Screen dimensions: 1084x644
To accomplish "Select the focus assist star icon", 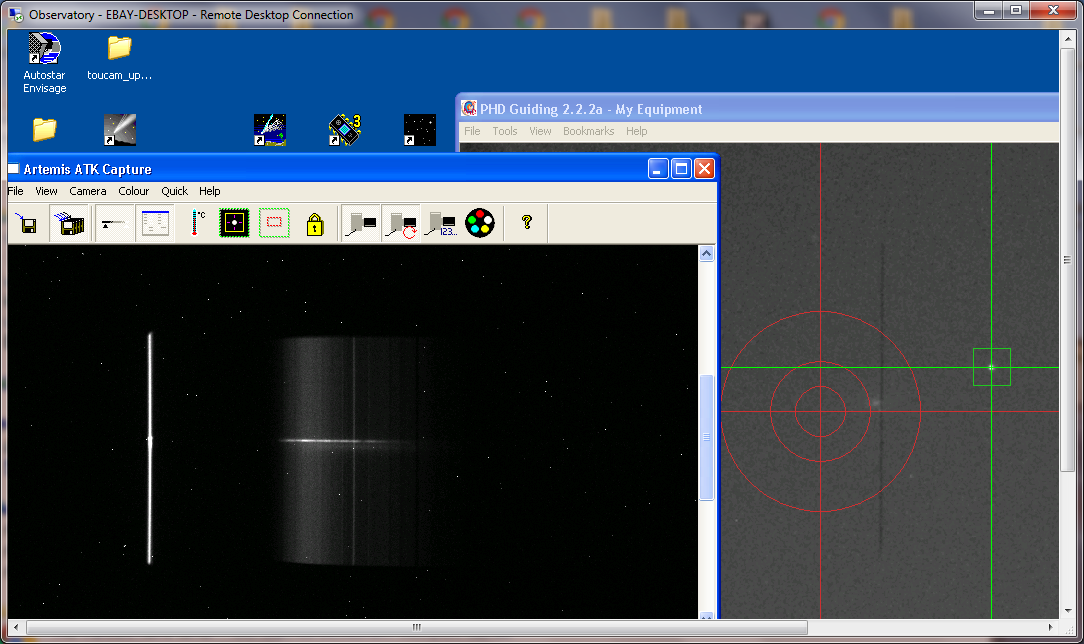I will (x=234, y=224).
